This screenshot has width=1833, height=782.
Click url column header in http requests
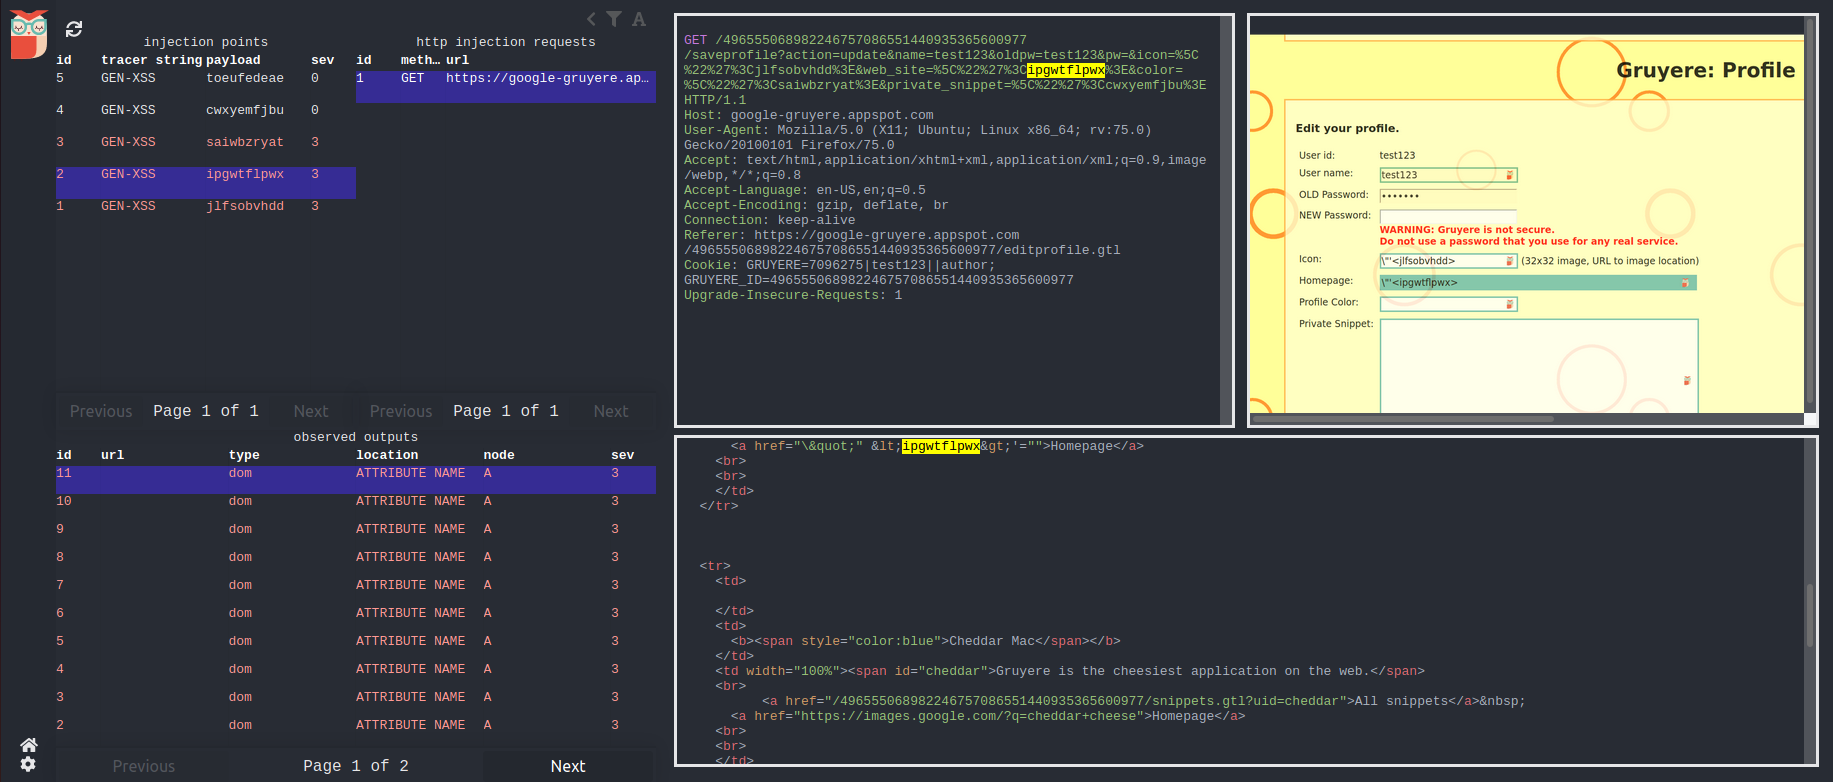pyautogui.click(x=457, y=60)
